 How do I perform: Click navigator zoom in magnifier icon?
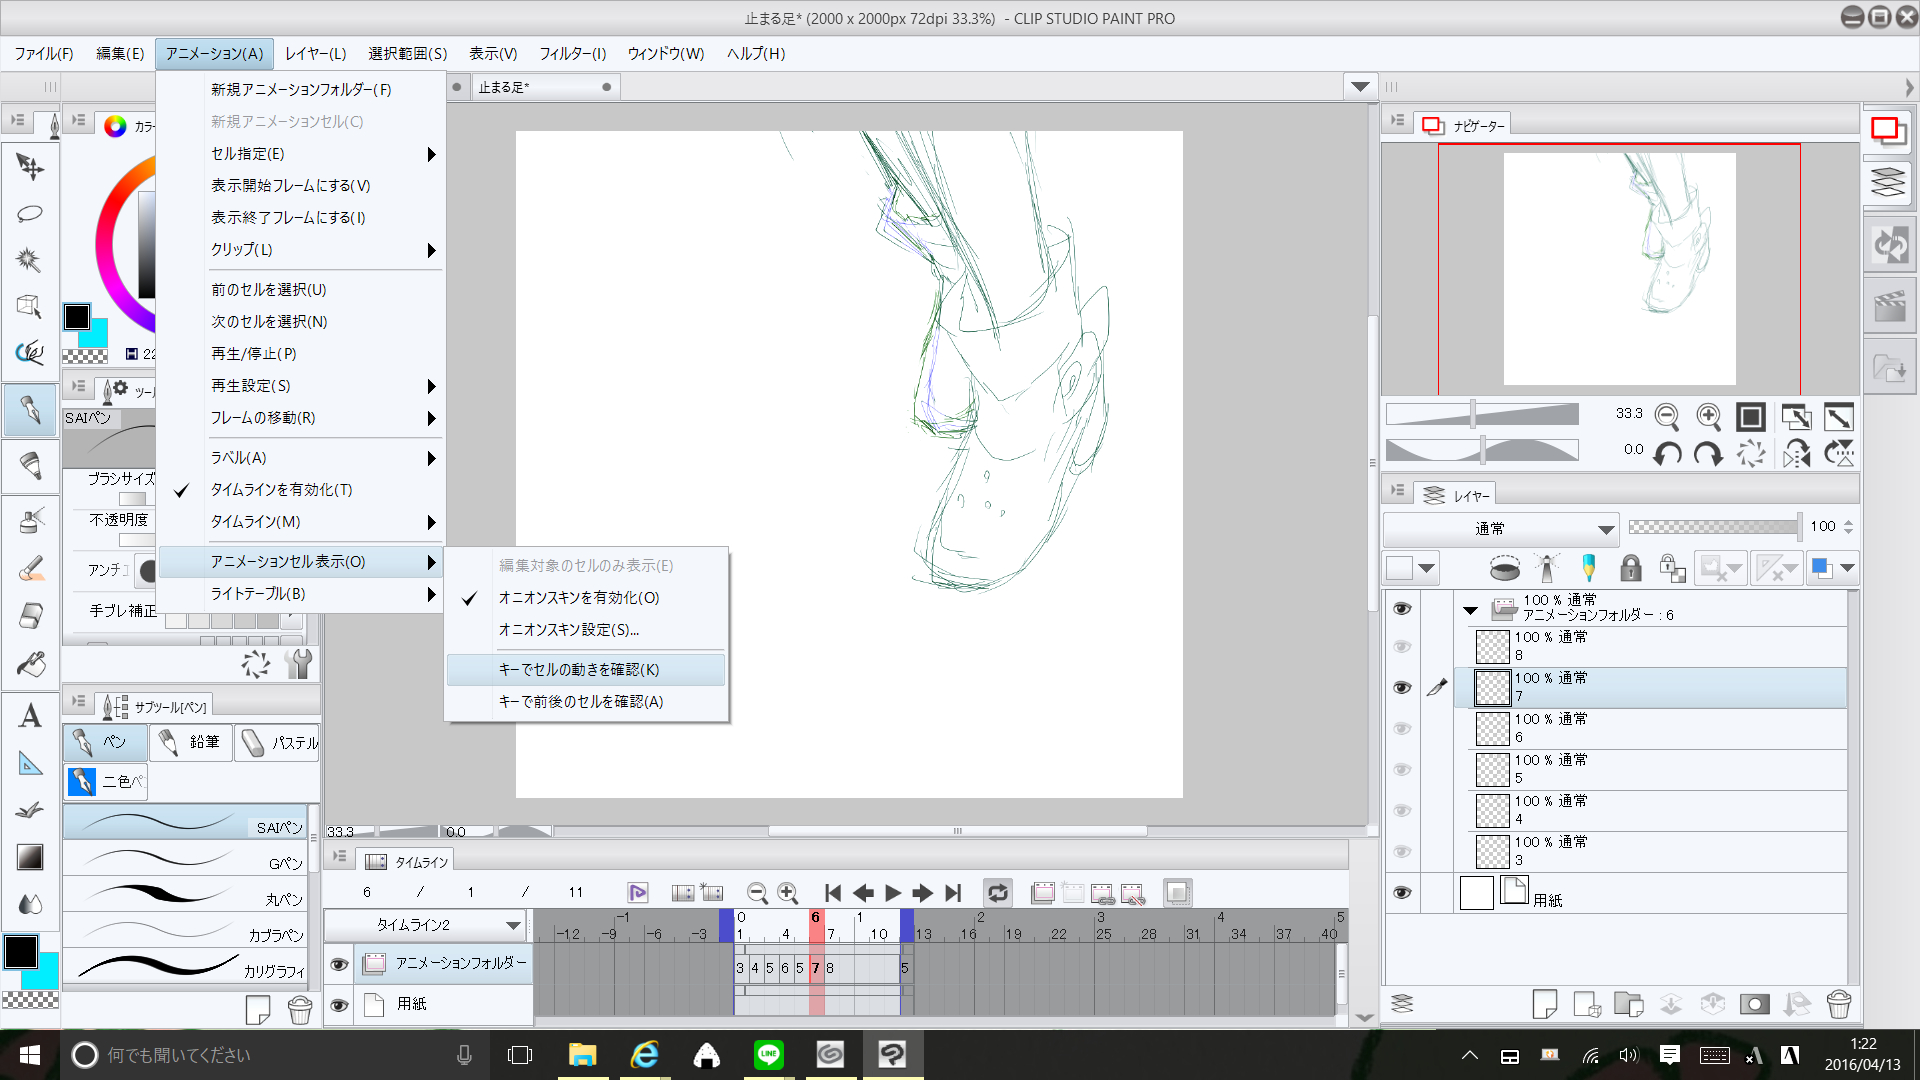pos(1709,416)
